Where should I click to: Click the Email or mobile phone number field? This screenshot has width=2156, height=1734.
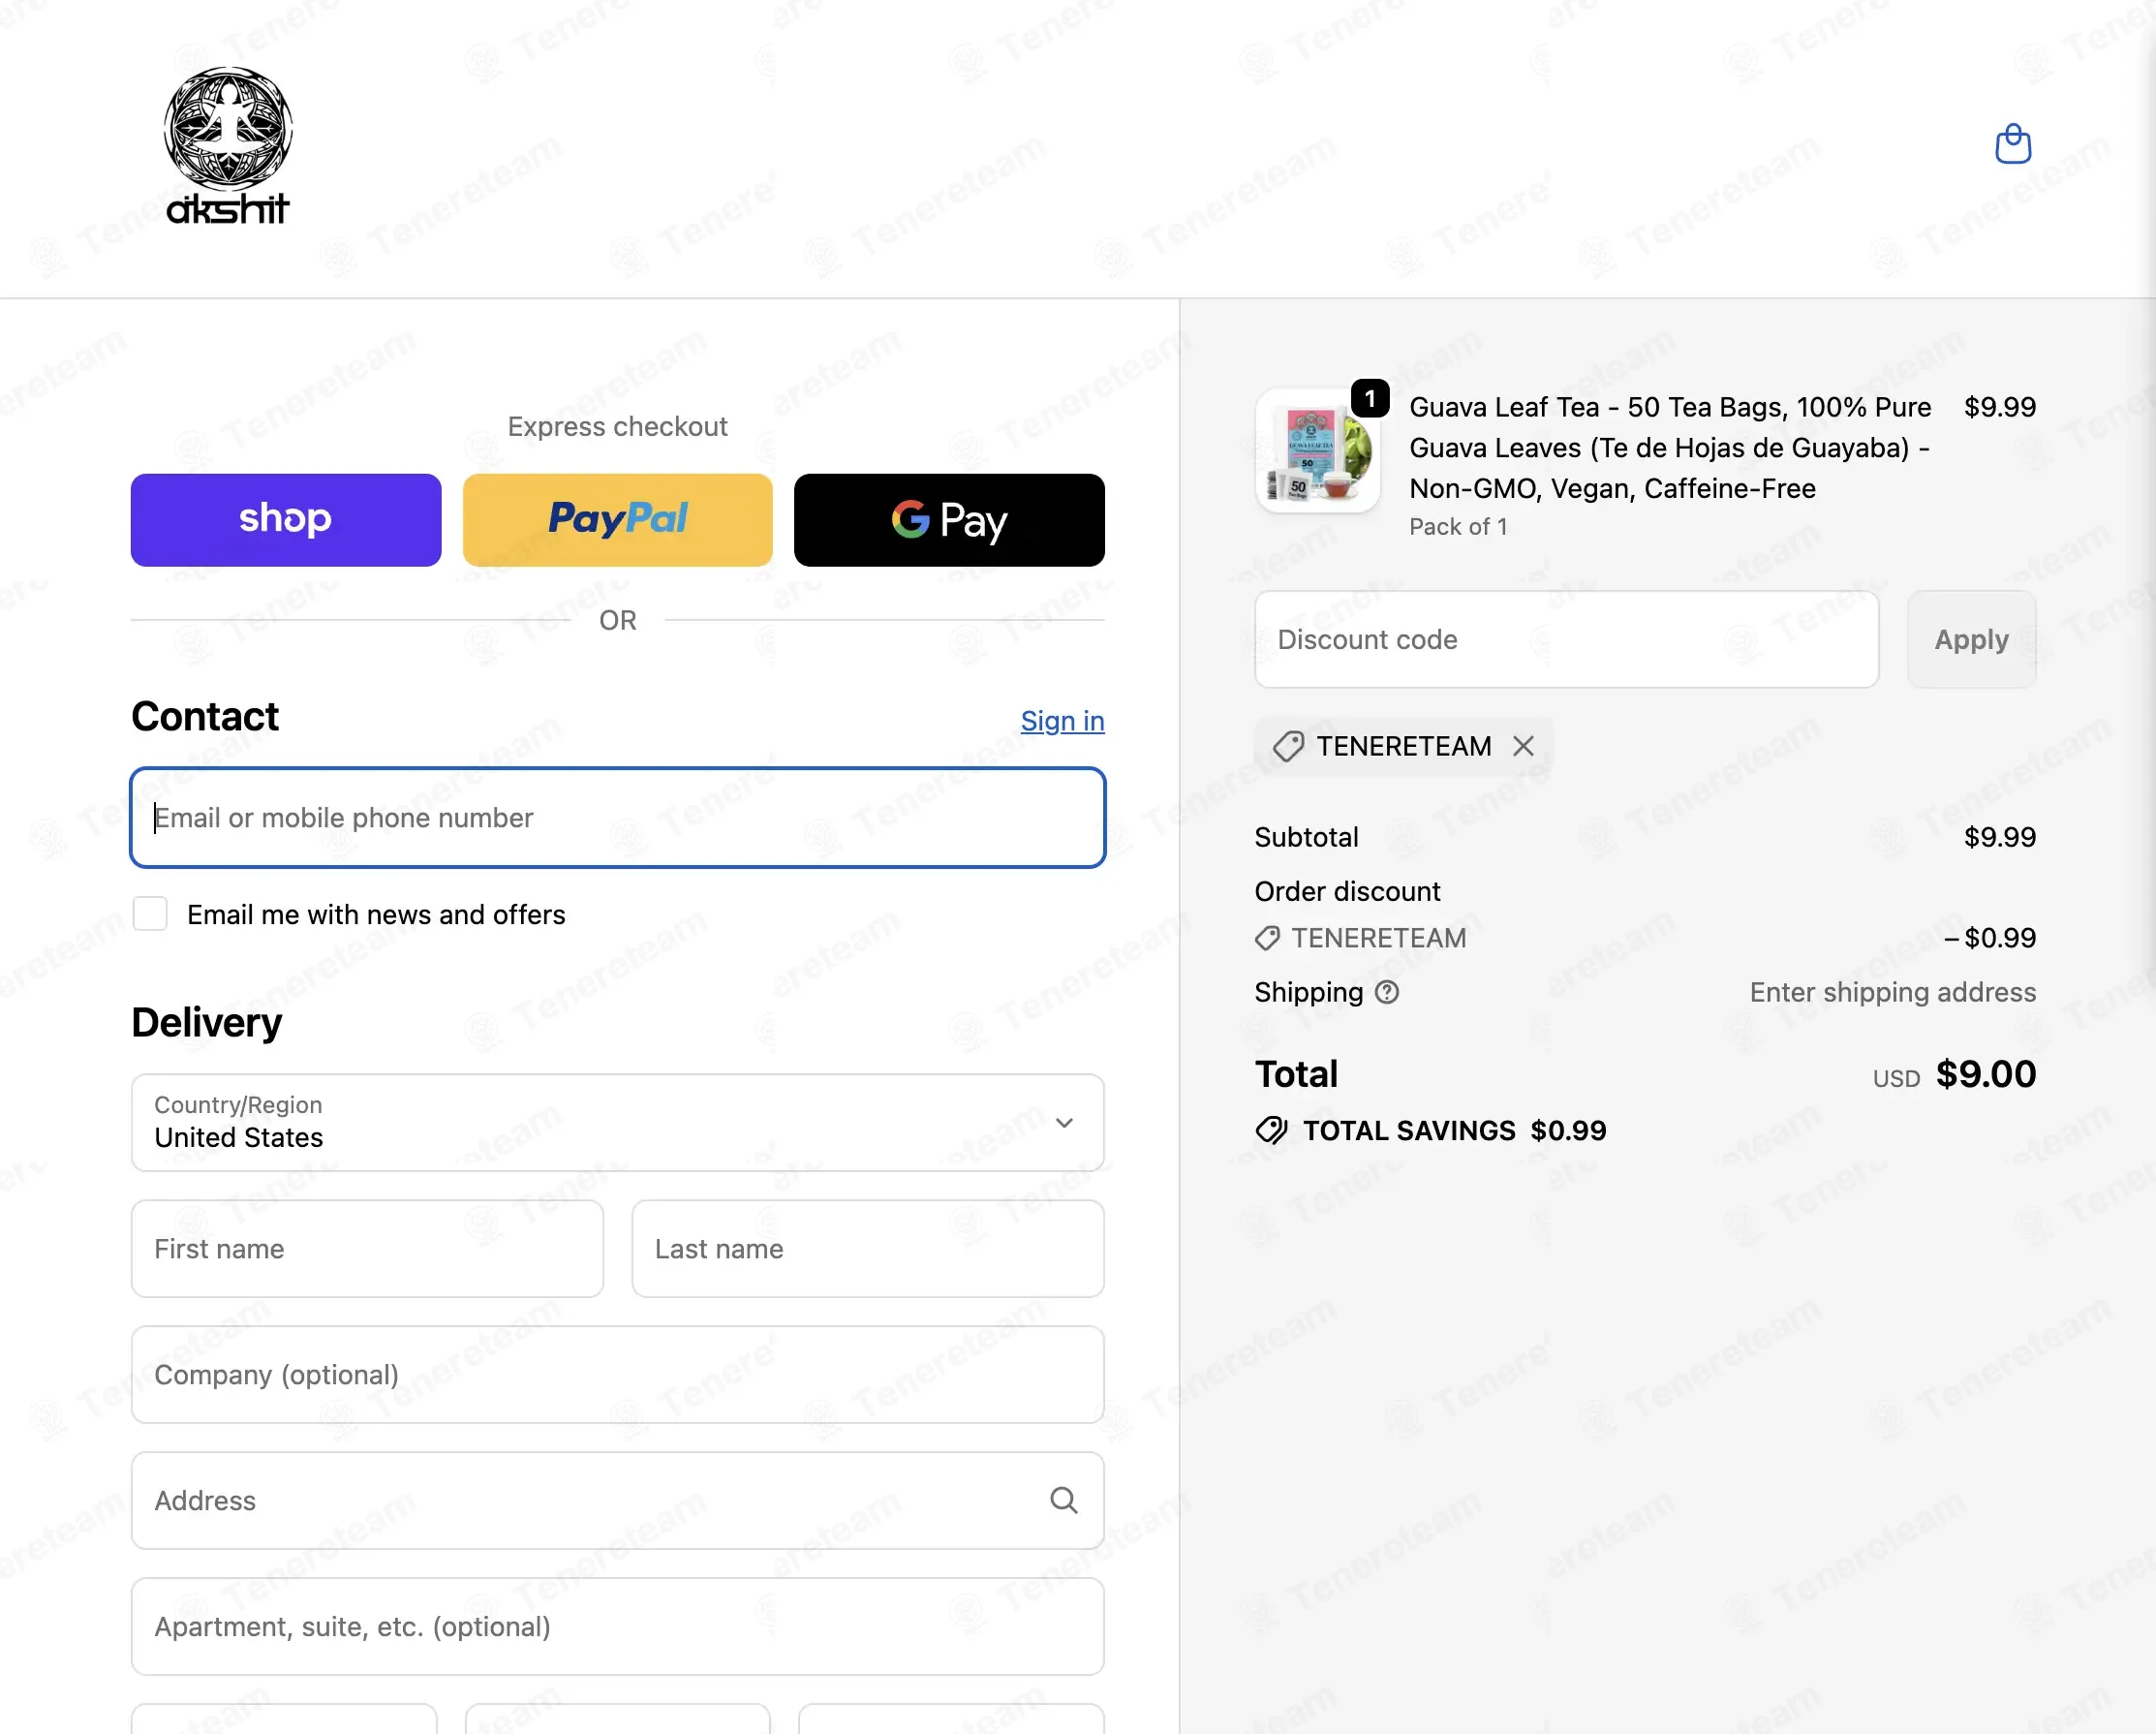click(x=618, y=818)
